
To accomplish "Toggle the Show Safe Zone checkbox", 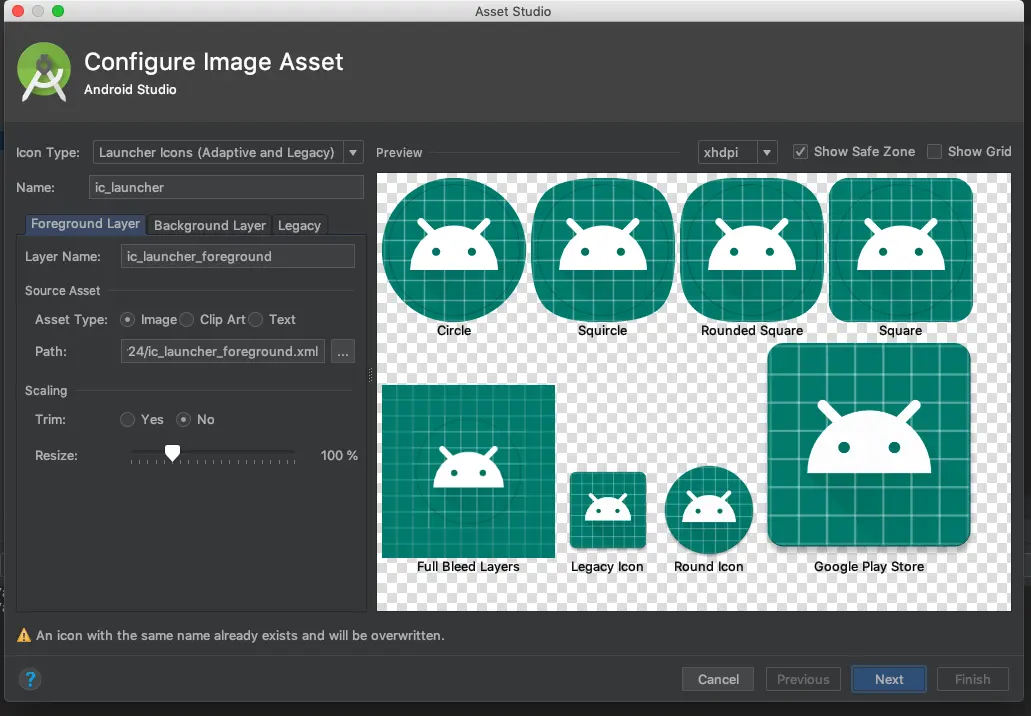I will [800, 152].
